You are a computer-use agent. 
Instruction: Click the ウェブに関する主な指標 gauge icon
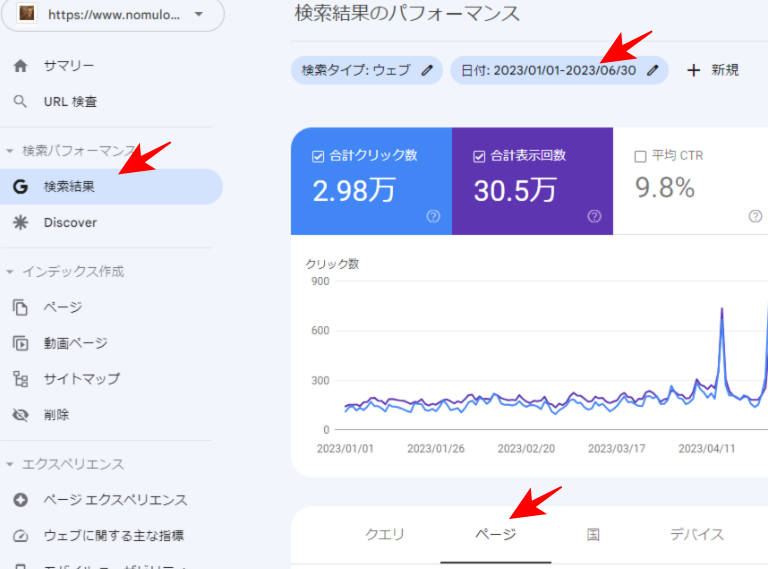[x=20, y=536]
